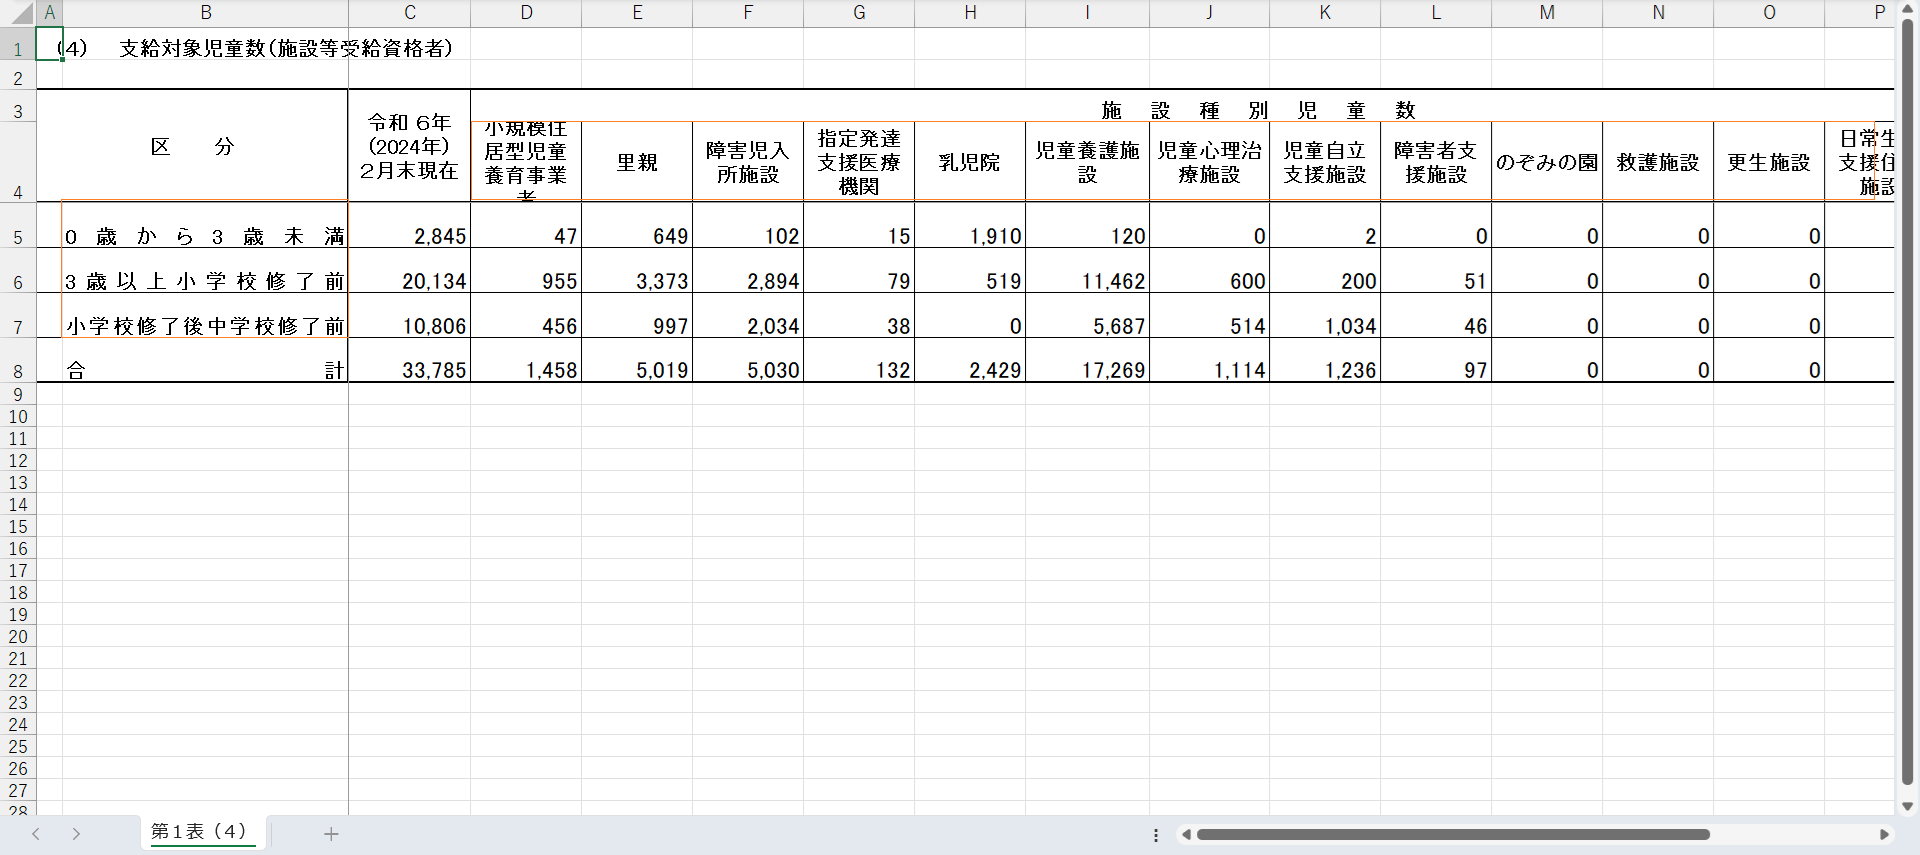Click the Select All corner triangle
The width and height of the screenshot is (1920, 855).
[x=22, y=13]
